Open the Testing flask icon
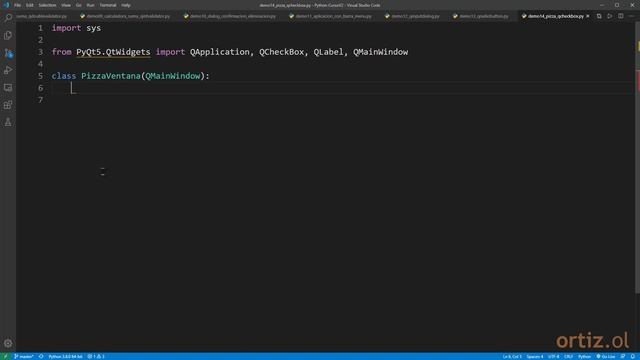The height and width of the screenshot is (360, 640). (x=8, y=122)
